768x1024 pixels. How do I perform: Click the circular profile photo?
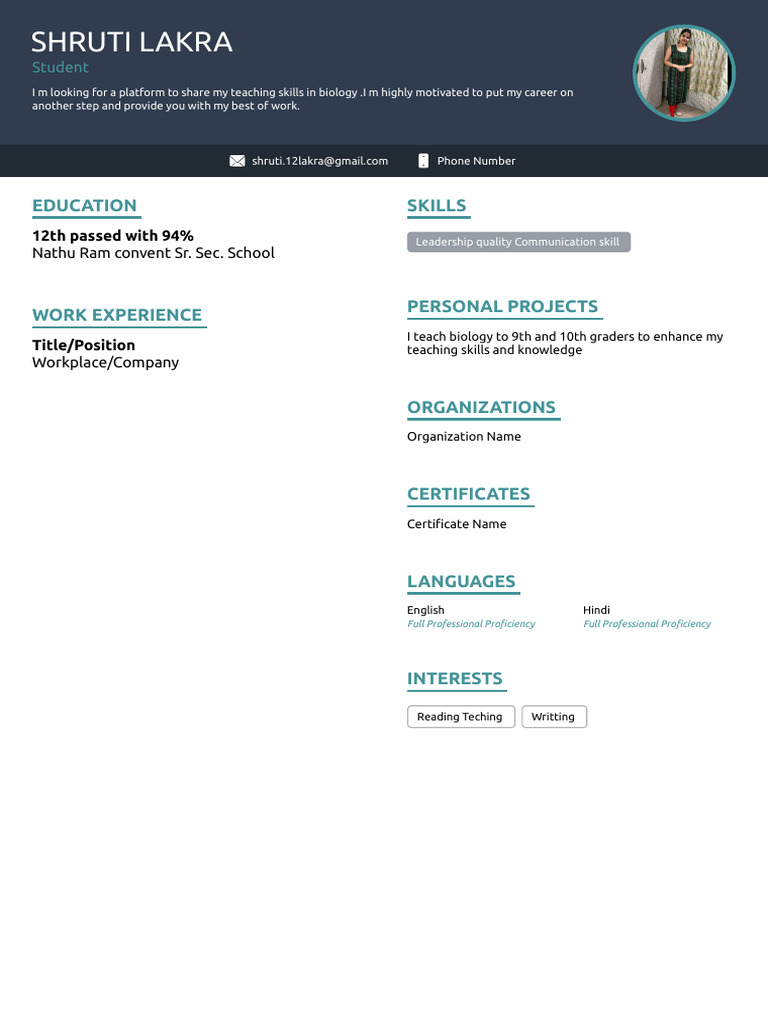tap(684, 73)
